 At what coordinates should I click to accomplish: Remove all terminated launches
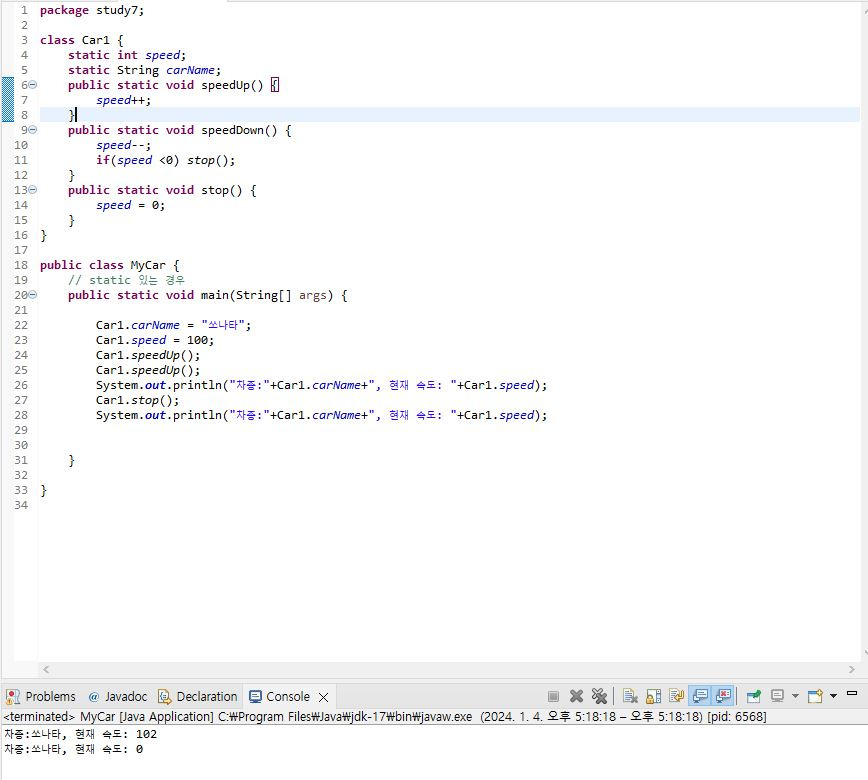600,697
